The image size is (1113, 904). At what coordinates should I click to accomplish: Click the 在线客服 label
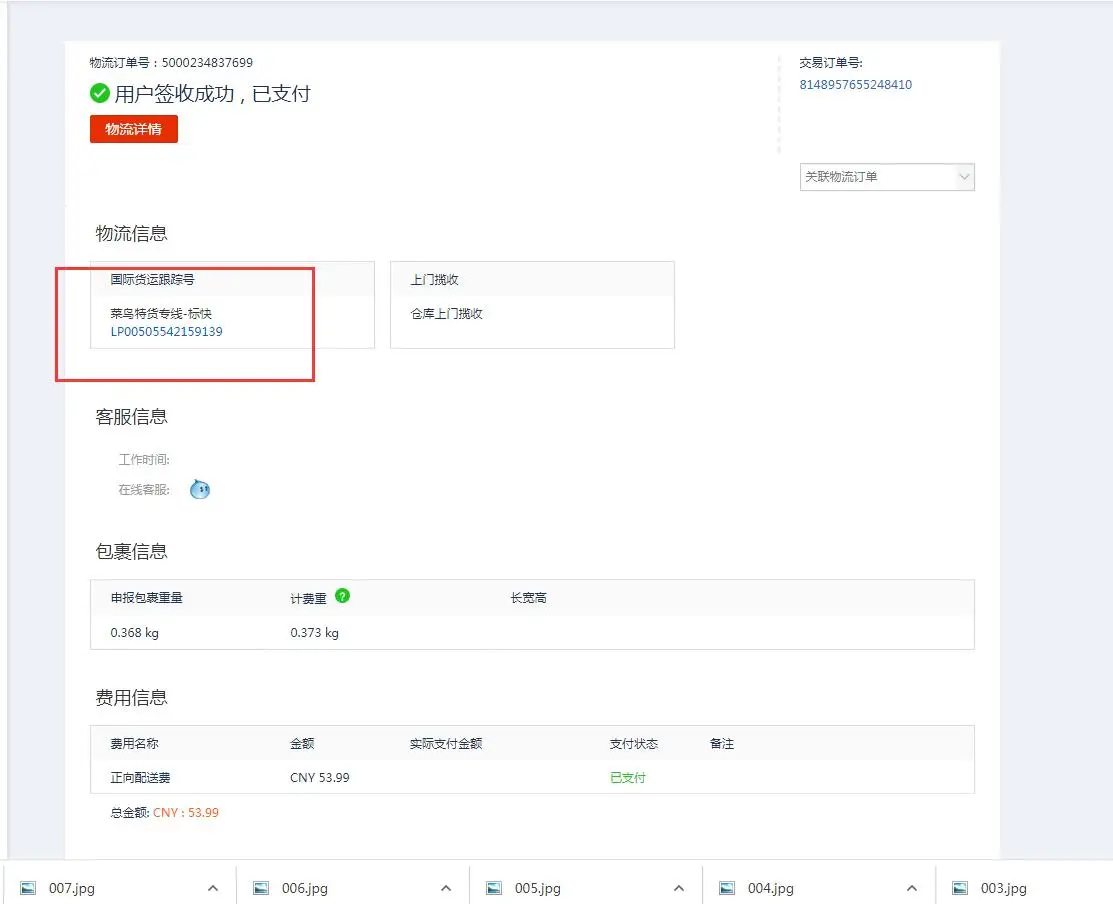point(144,490)
